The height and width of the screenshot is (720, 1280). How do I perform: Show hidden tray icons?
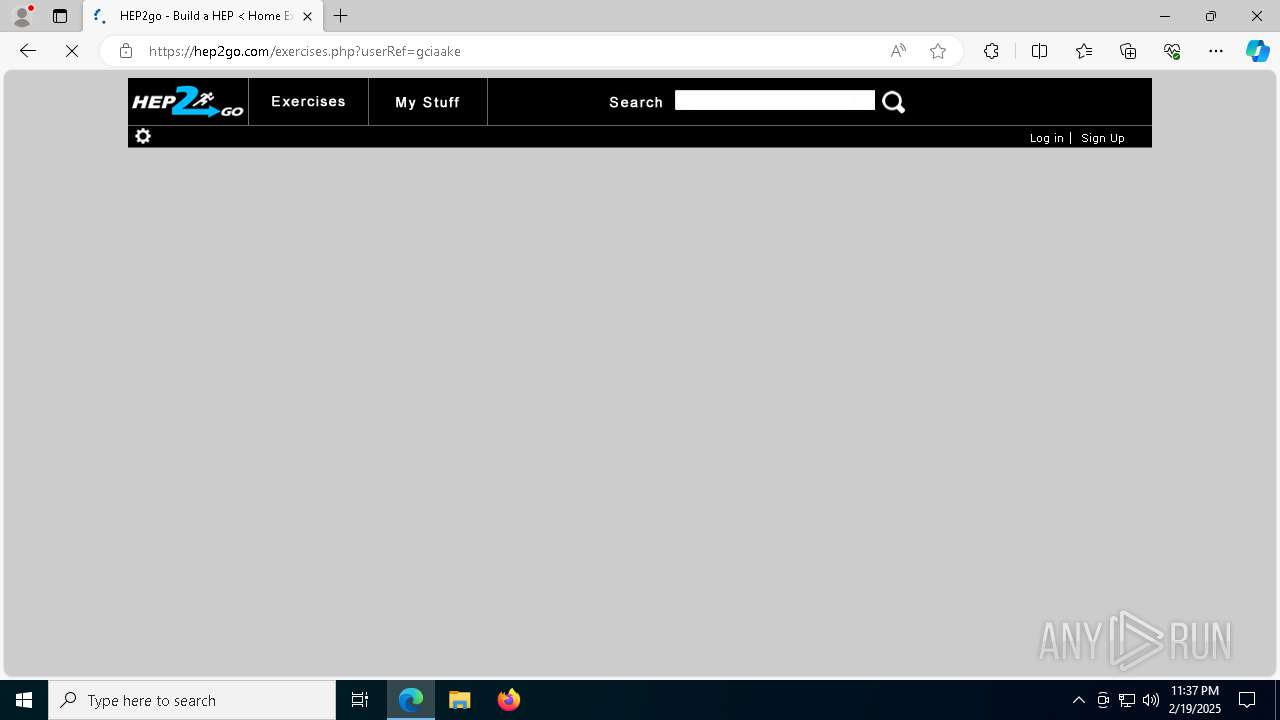coord(1078,700)
